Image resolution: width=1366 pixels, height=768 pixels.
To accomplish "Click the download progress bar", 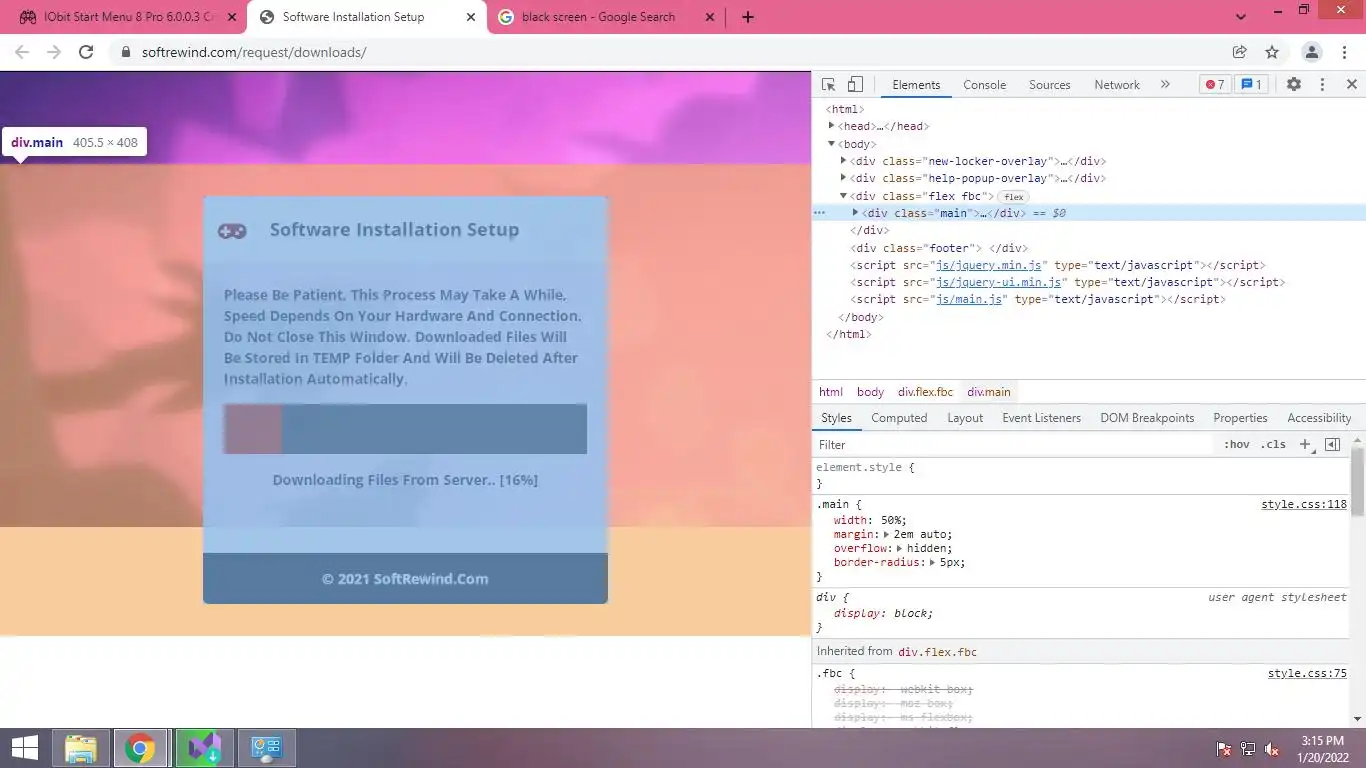I will point(405,429).
